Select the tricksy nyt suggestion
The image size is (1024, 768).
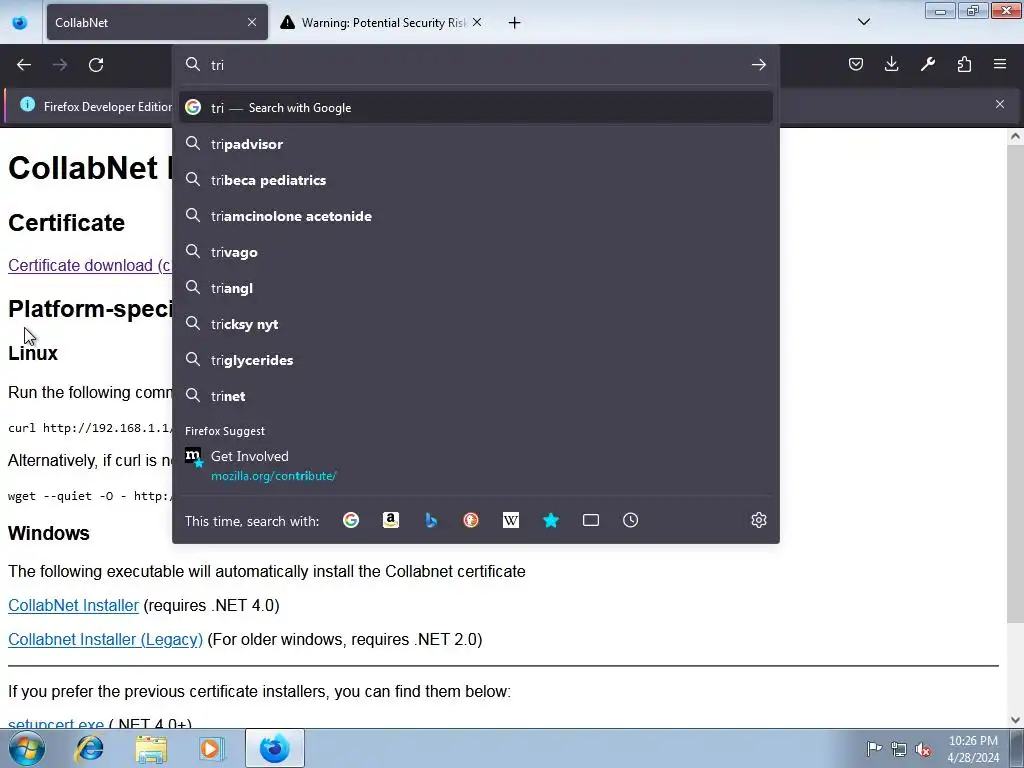(x=475, y=324)
